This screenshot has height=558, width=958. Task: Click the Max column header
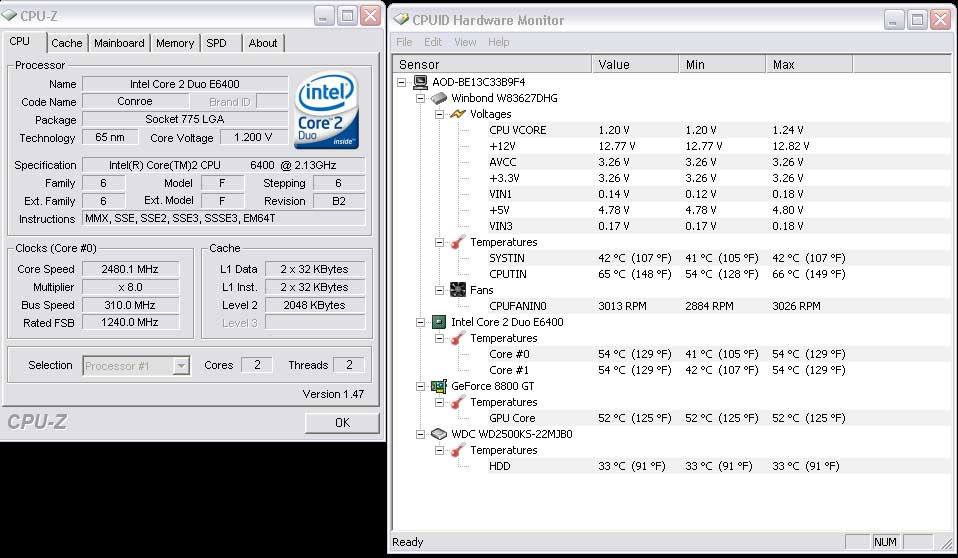pos(809,64)
